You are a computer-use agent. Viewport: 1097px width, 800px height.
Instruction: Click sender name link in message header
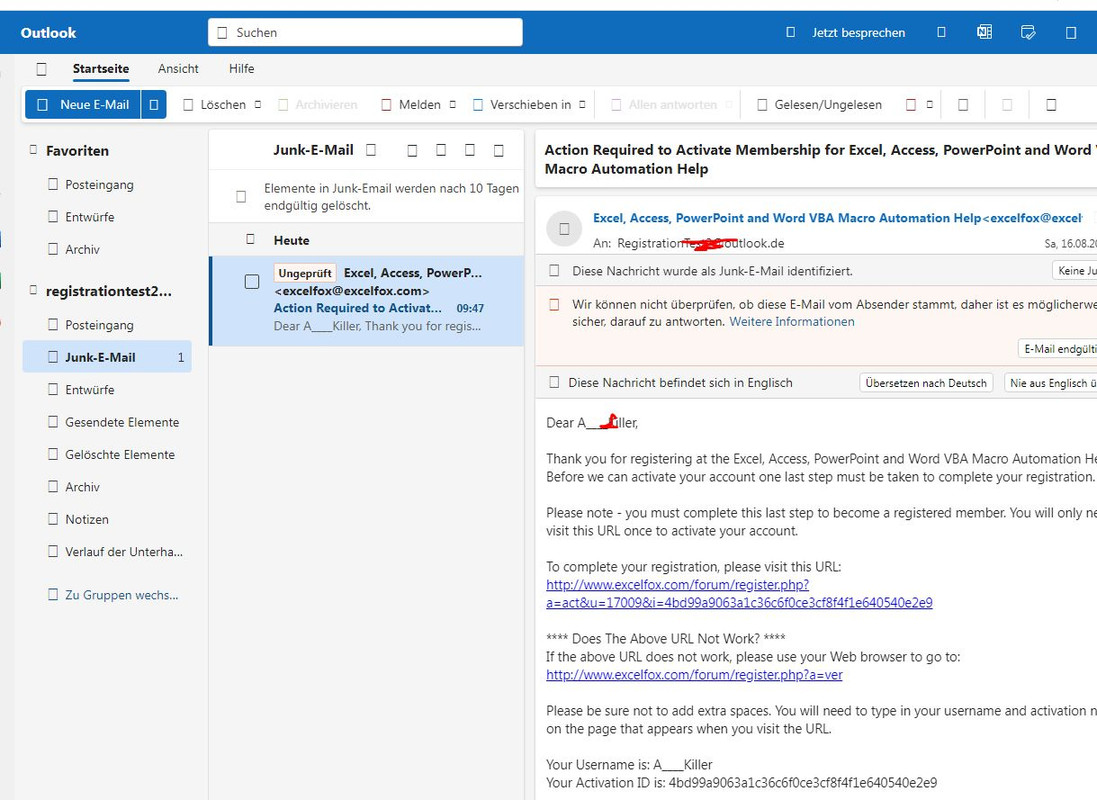[x=837, y=218]
